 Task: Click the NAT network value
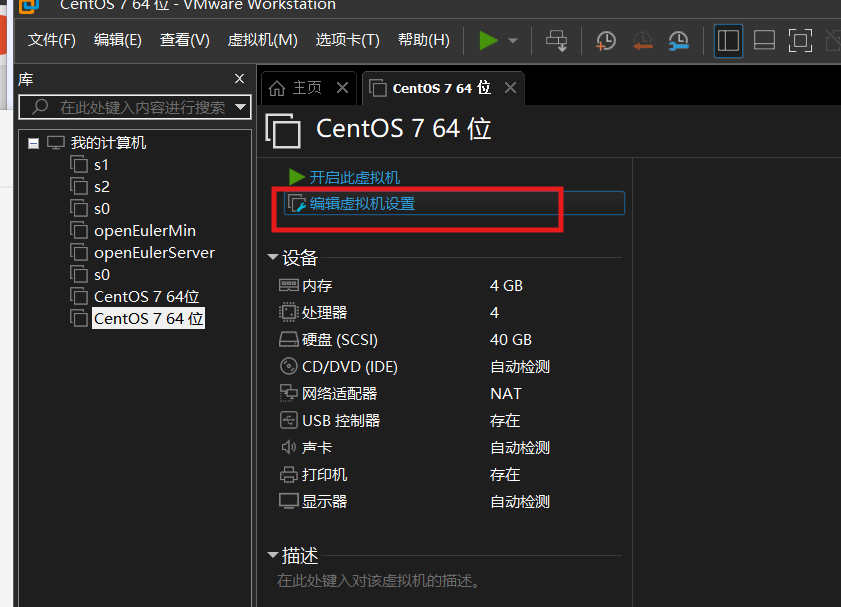coord(506,394)
